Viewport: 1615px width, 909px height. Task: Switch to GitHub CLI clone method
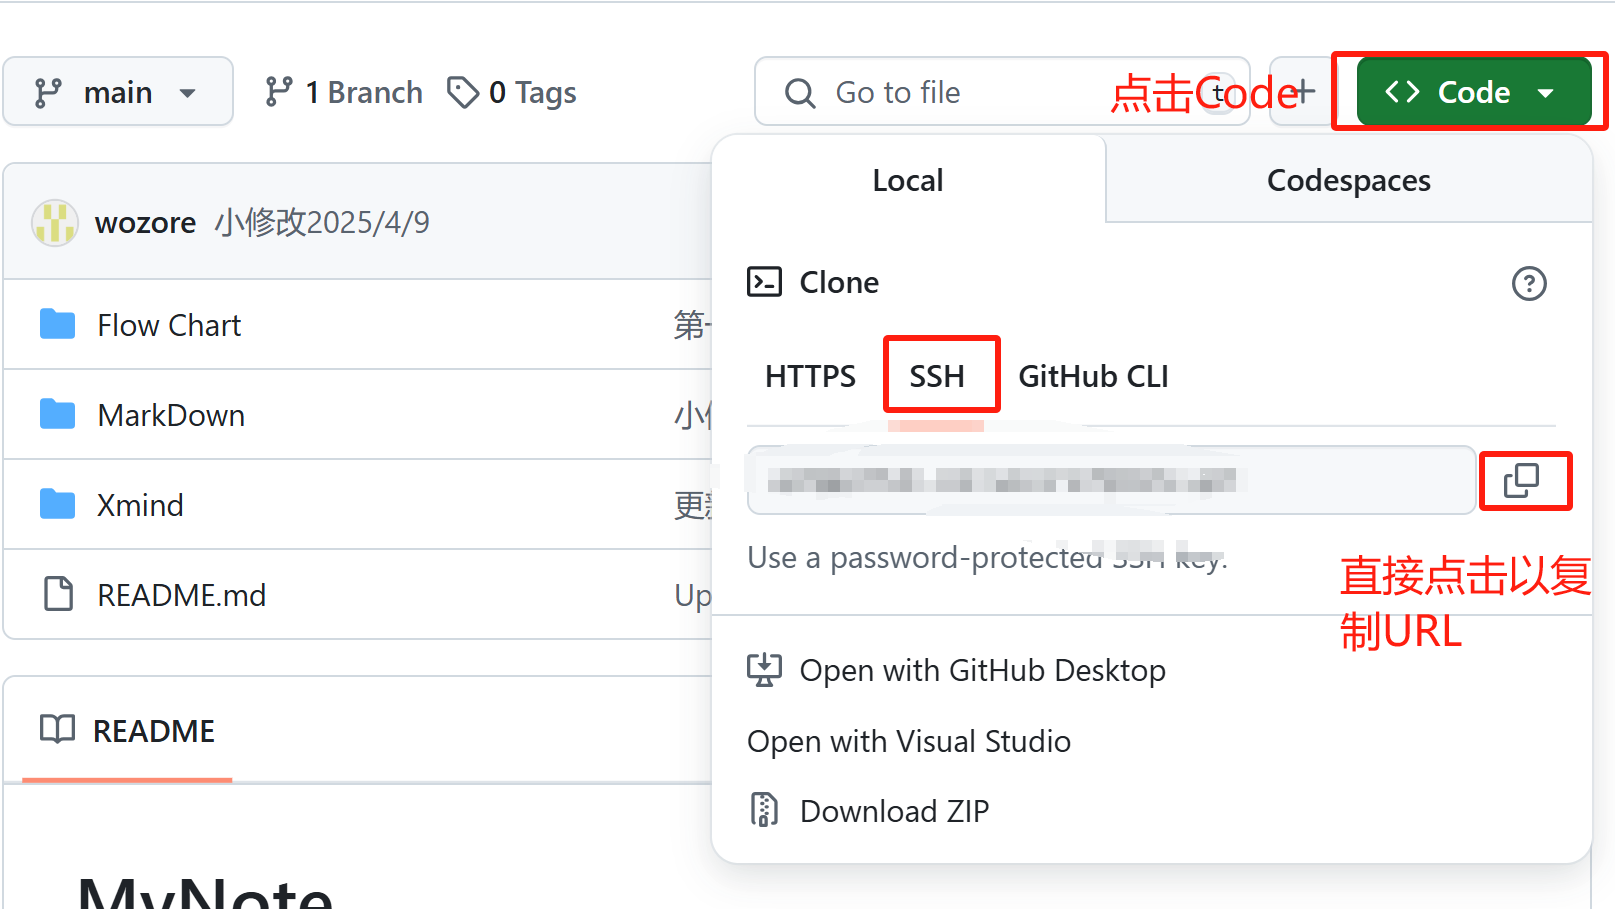pyautogui.click(x=1093, y=376)
